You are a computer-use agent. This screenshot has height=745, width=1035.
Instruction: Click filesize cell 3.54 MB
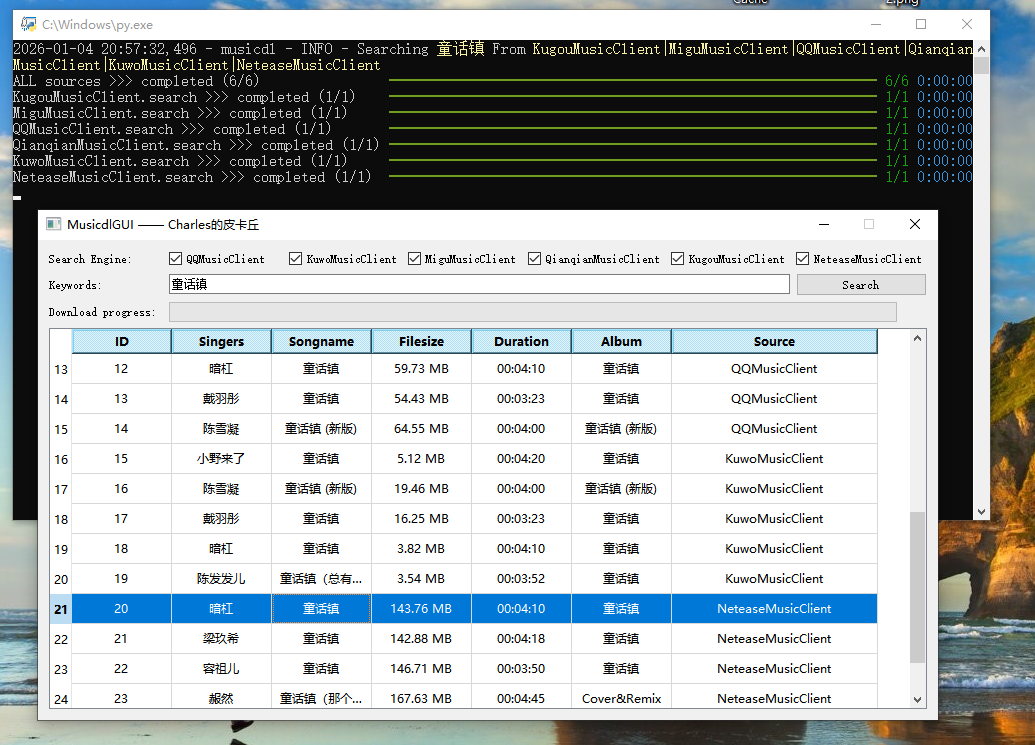pos(421,579)
